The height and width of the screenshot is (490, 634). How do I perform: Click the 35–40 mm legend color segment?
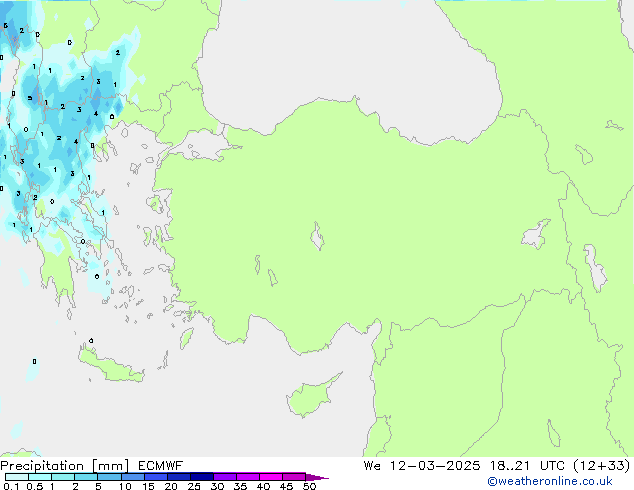pyautogui.click(x=247, y=477)
